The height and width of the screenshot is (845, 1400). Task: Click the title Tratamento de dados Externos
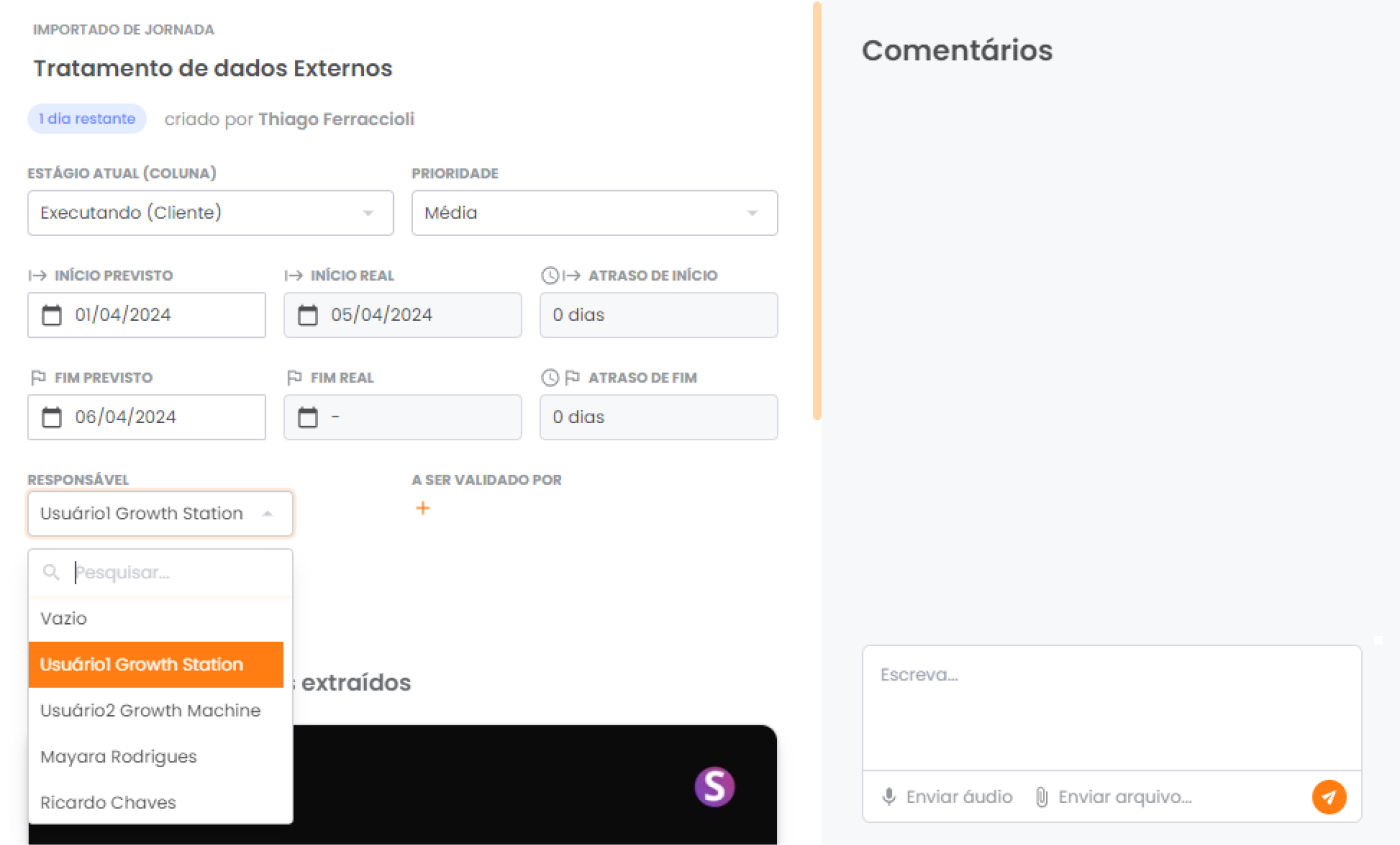(x=213, y=68)
